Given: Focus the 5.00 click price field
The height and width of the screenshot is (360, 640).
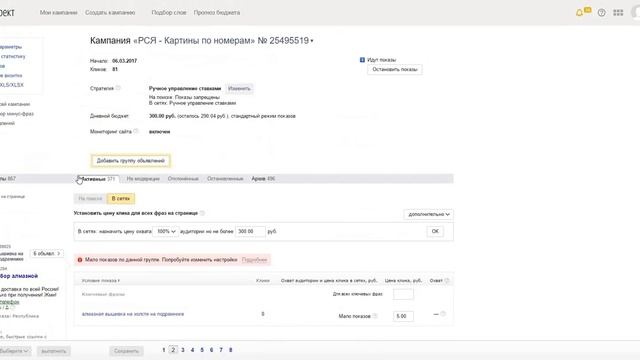Looking at the screenshot, I should pos(403,316).
